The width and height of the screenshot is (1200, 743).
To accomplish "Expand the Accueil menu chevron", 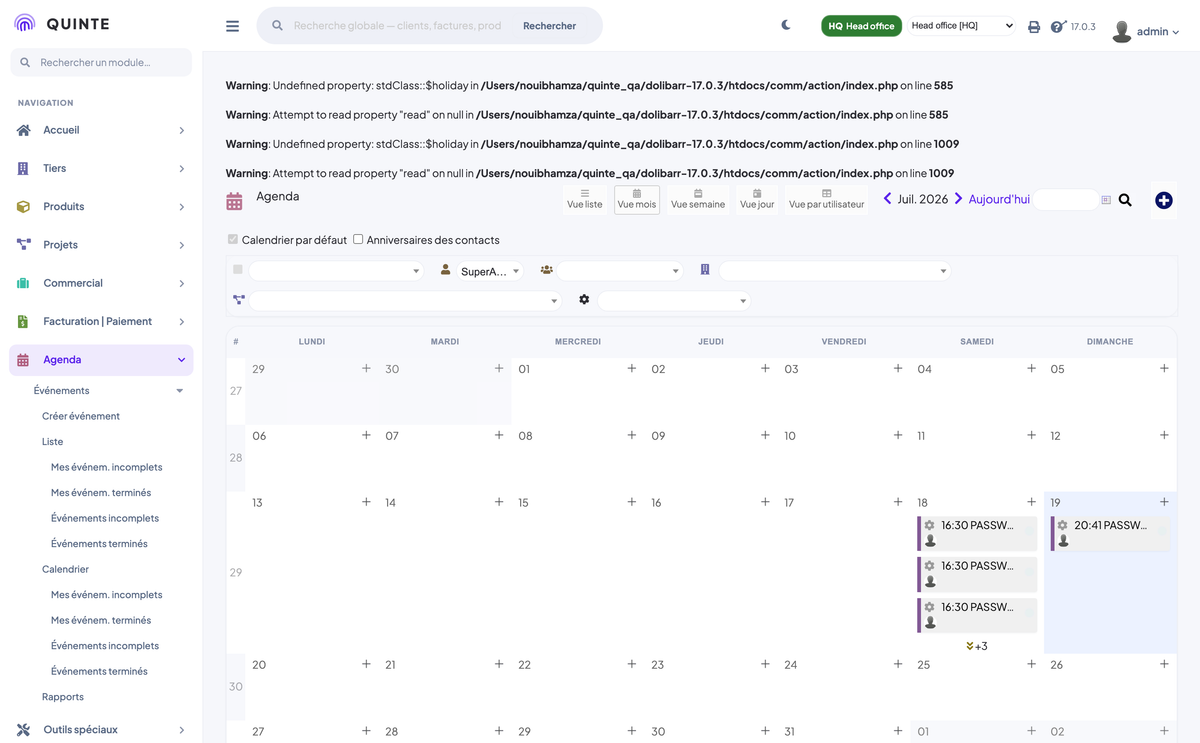I will click(x=181, y=130).
